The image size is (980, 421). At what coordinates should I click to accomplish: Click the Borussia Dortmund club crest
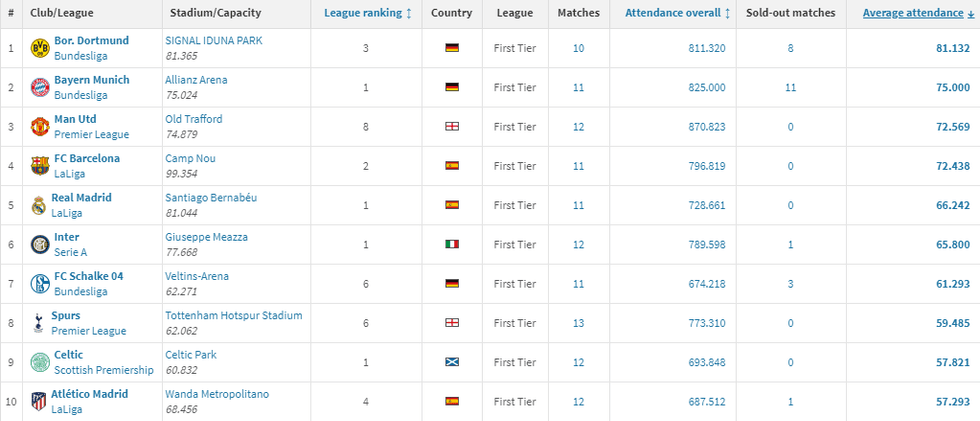click(39, 48)
